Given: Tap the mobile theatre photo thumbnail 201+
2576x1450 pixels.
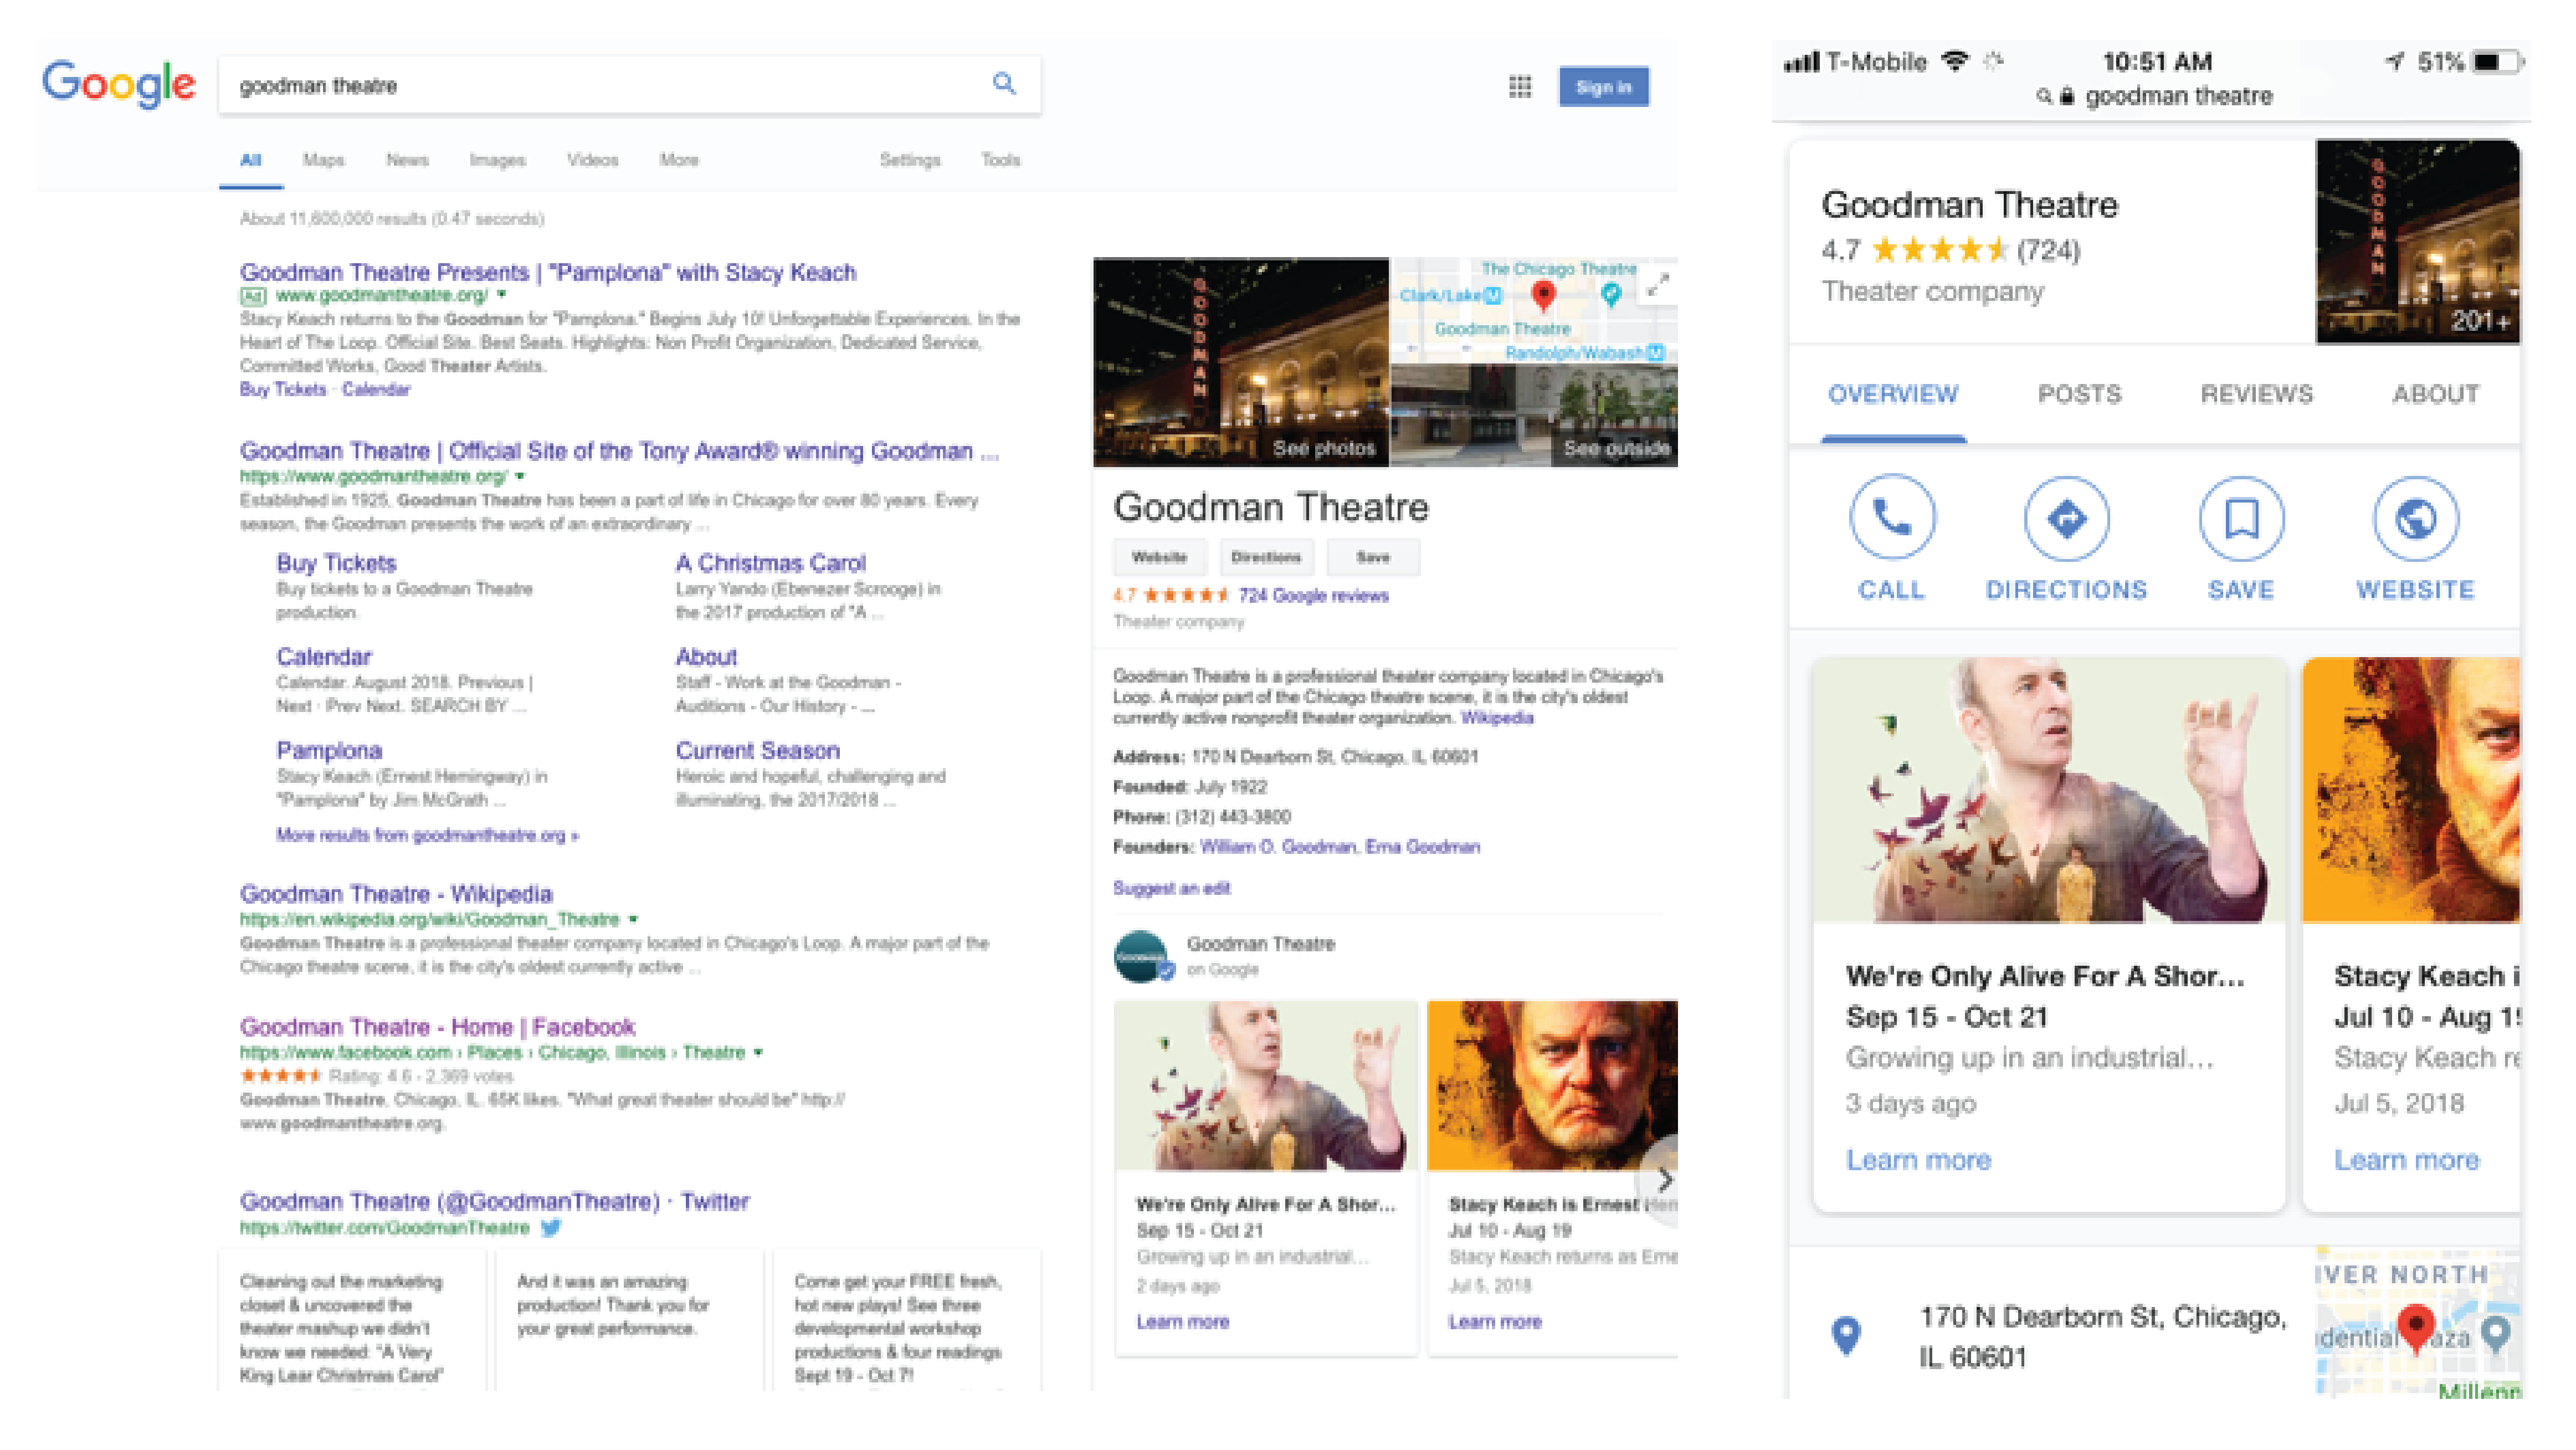Looking at the screenshot, I should coord(2417,241).
